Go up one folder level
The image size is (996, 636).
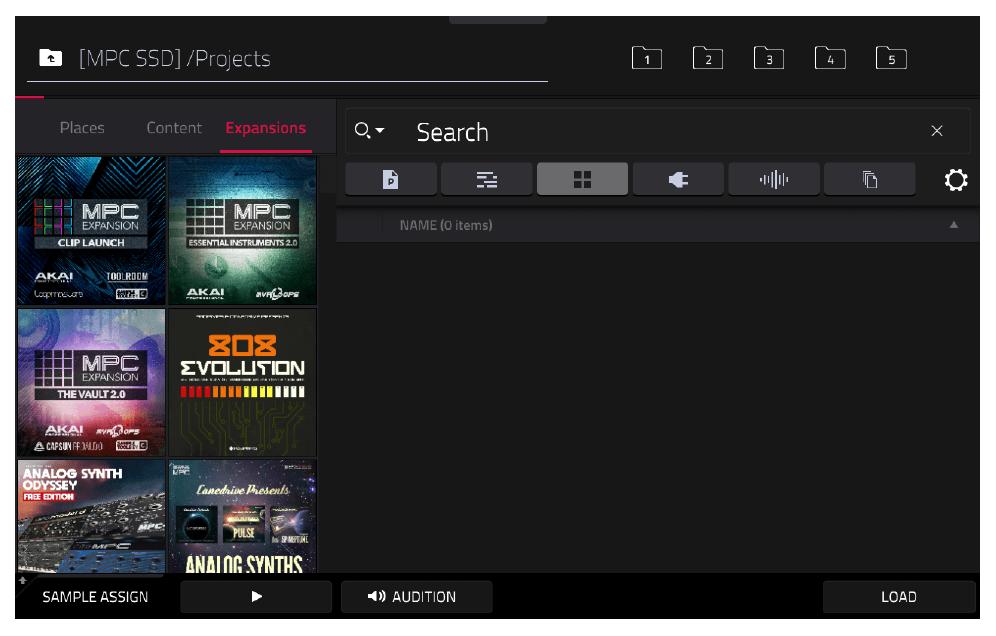click(50, 58)
